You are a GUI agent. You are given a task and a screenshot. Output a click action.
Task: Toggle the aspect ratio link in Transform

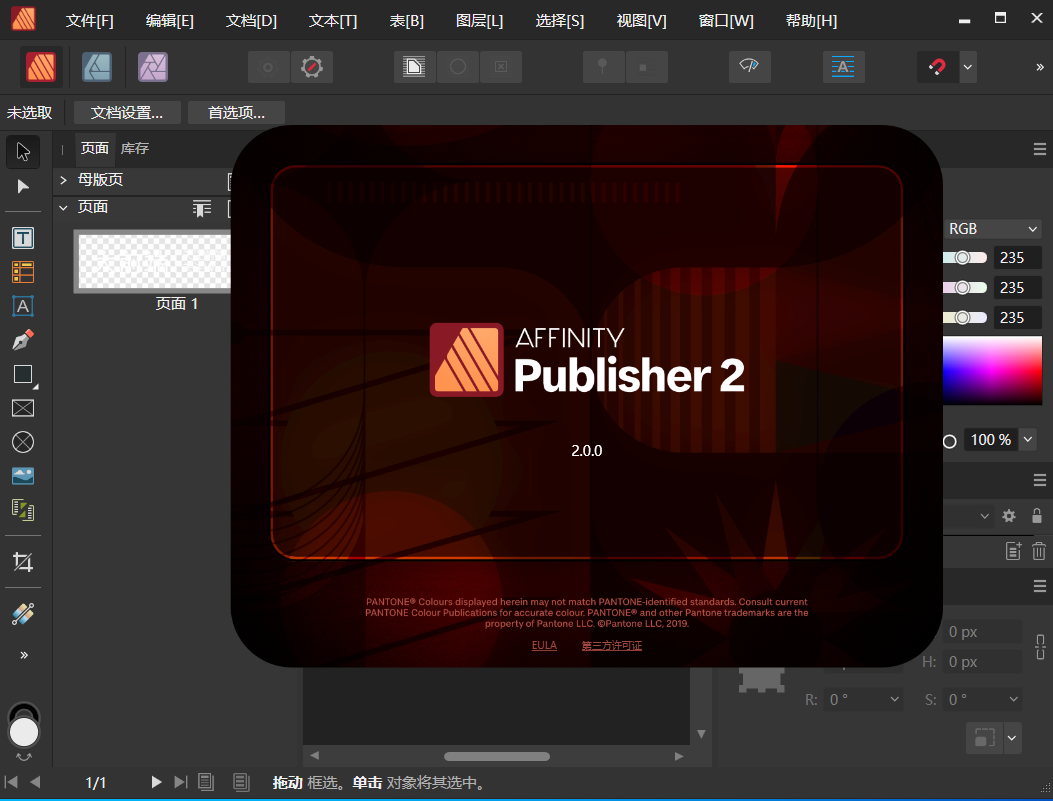(x=1040, y=647)
